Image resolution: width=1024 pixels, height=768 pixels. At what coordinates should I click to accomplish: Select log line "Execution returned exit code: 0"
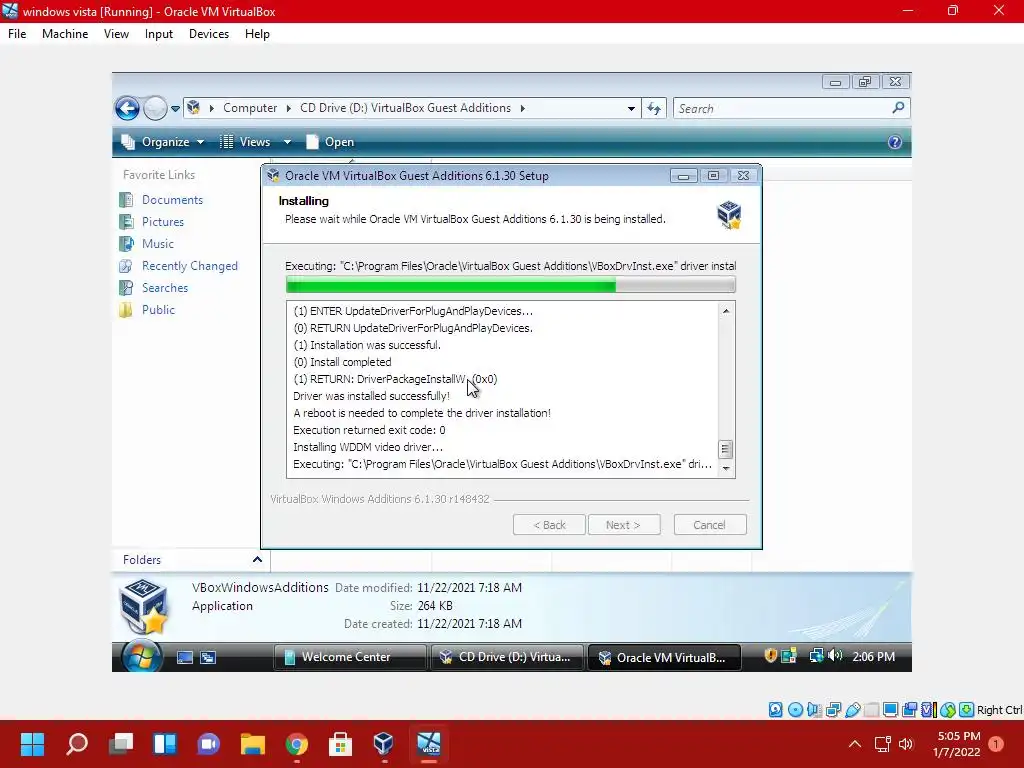coord(369,430)
